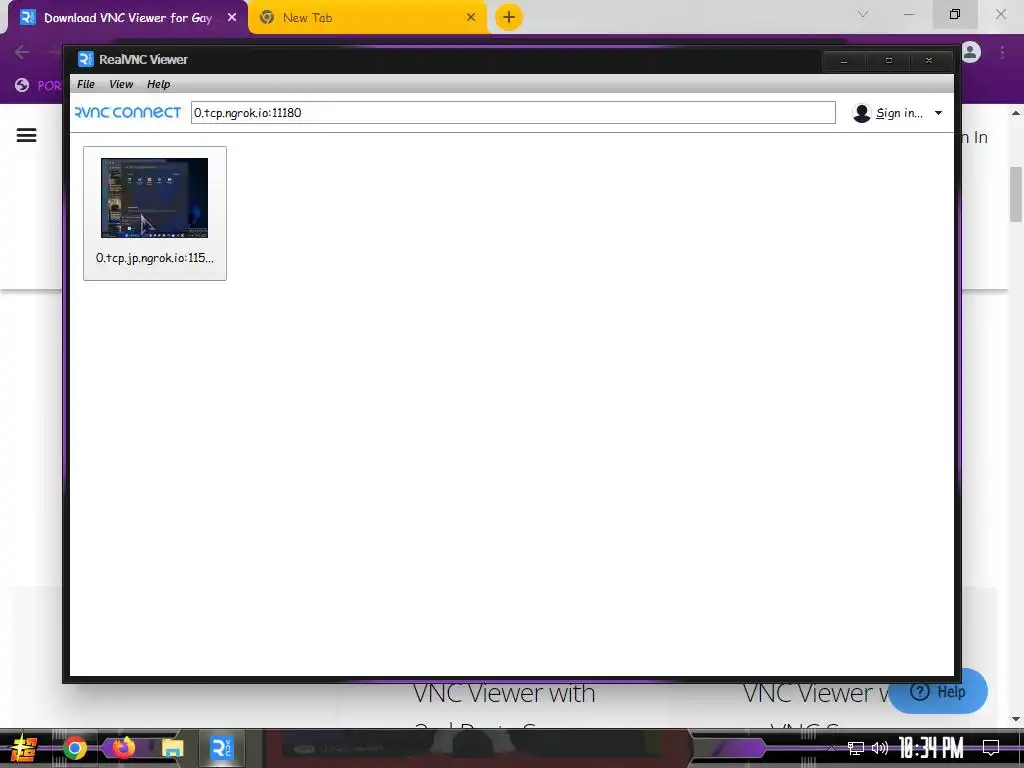Screen dimensions: 1024x768
Task: Focus the VNC server address field
Action: (513, 112)
